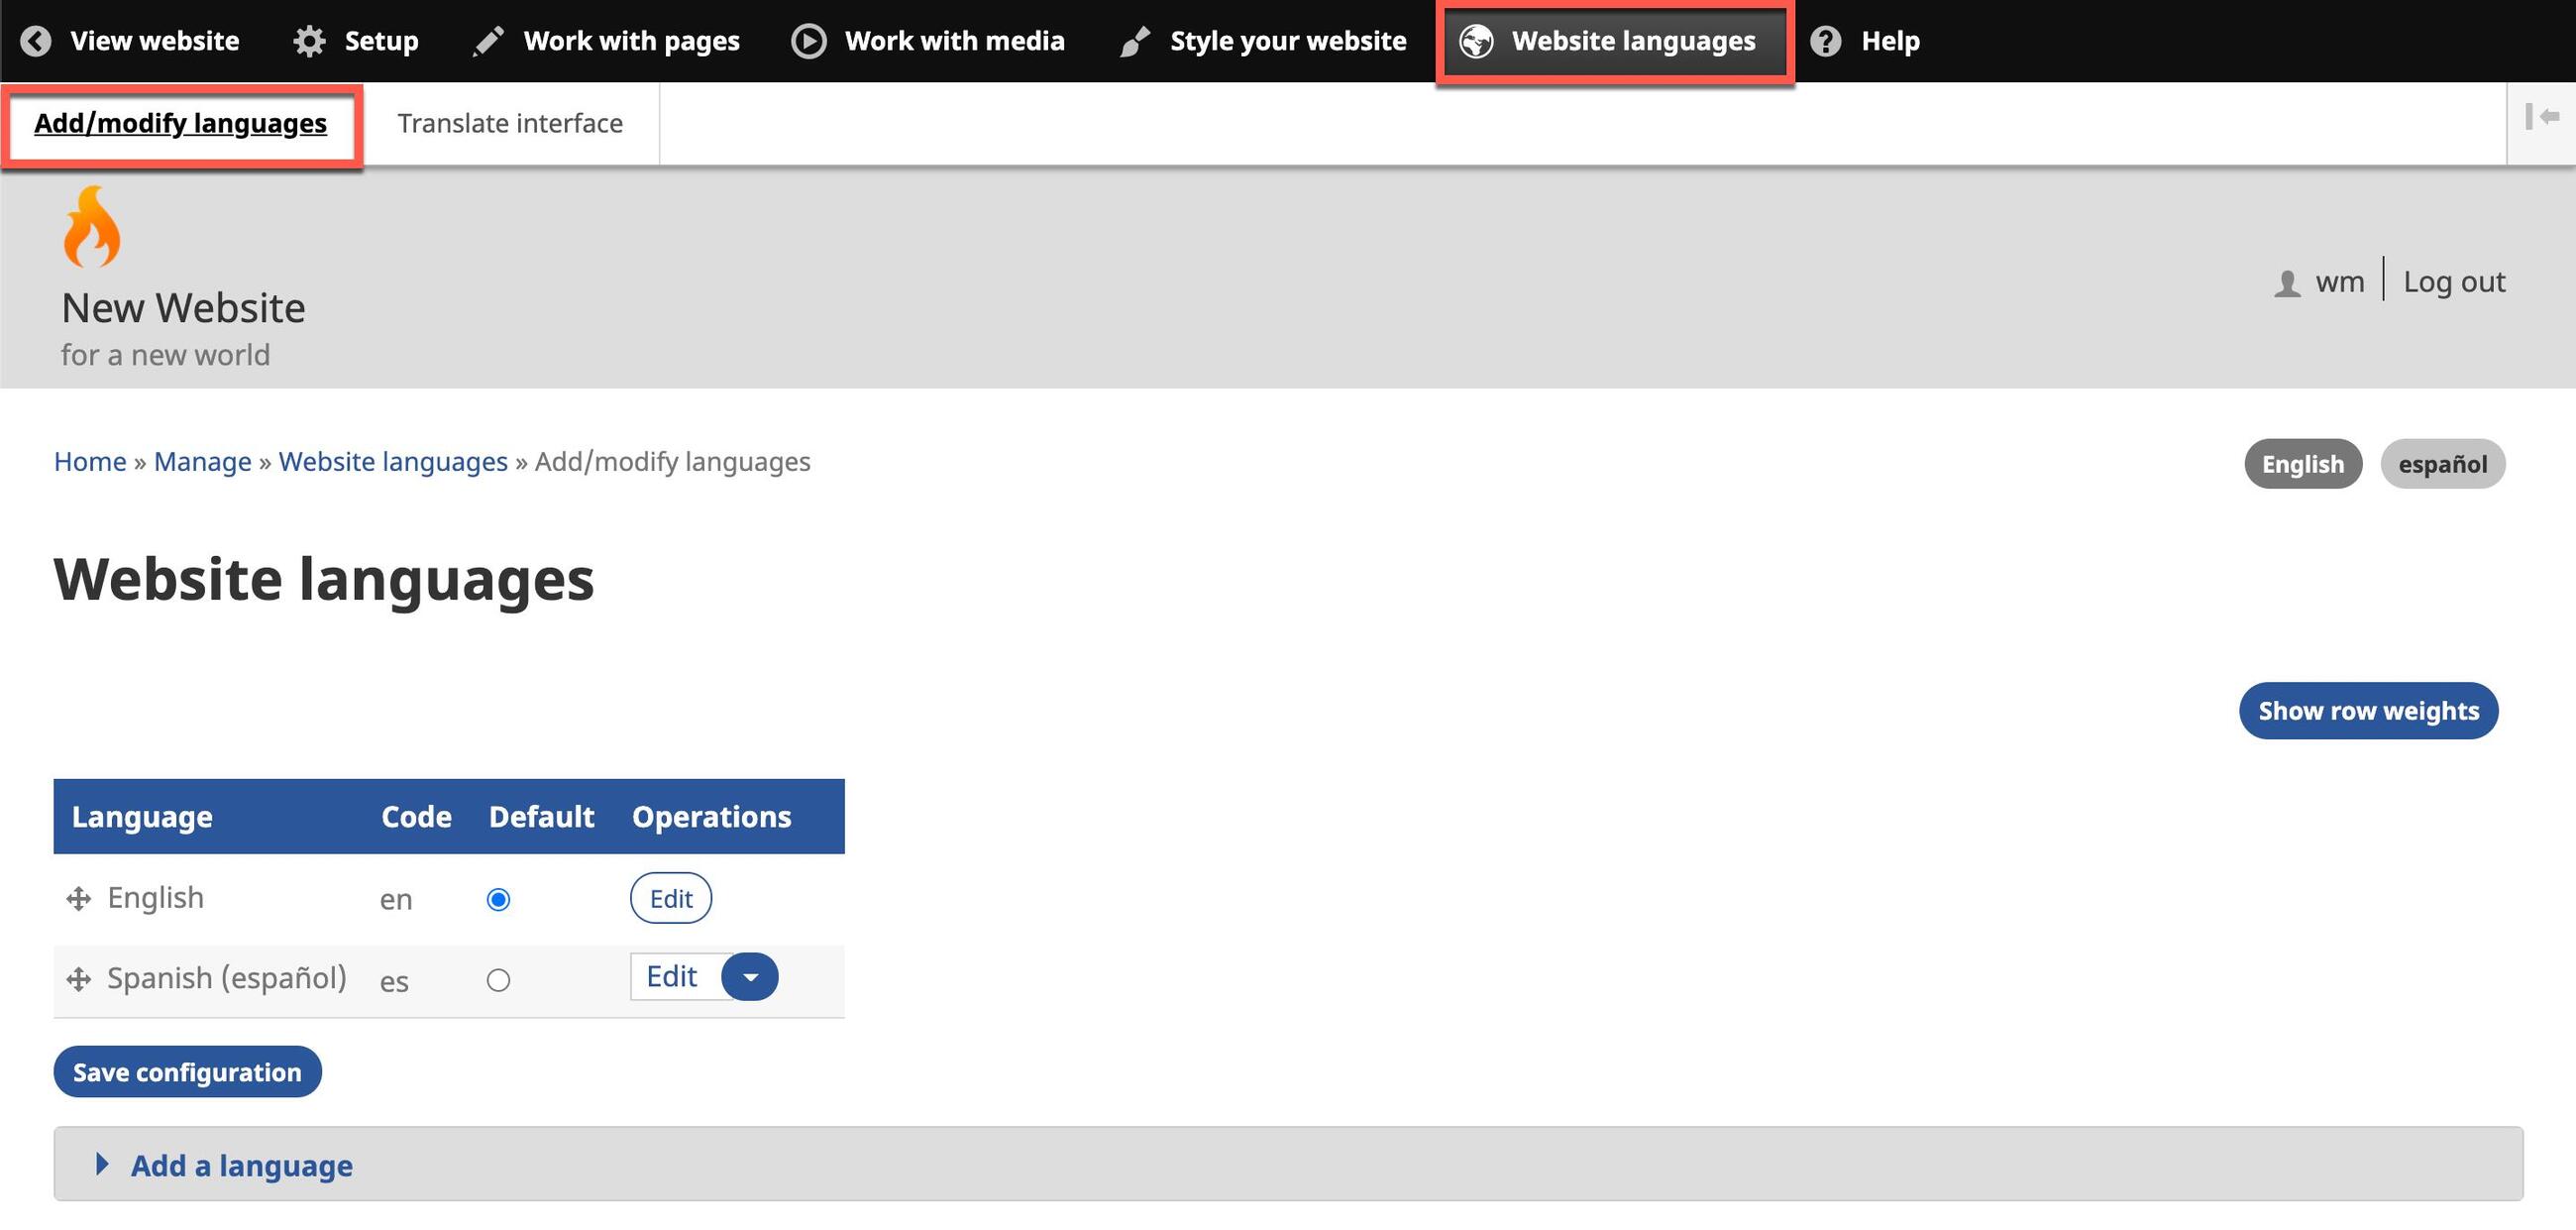
Task: Open the Translate interface tab
Action: 510,123
